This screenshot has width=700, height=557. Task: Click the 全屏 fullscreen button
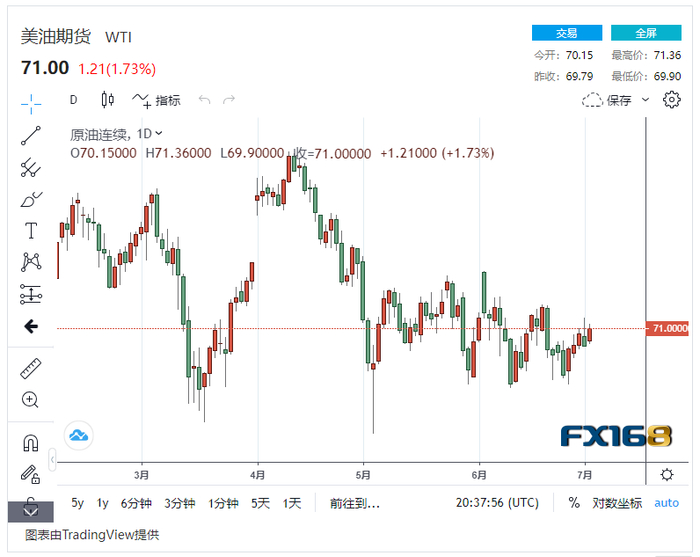pyautogui.click(x=645, y=33)
